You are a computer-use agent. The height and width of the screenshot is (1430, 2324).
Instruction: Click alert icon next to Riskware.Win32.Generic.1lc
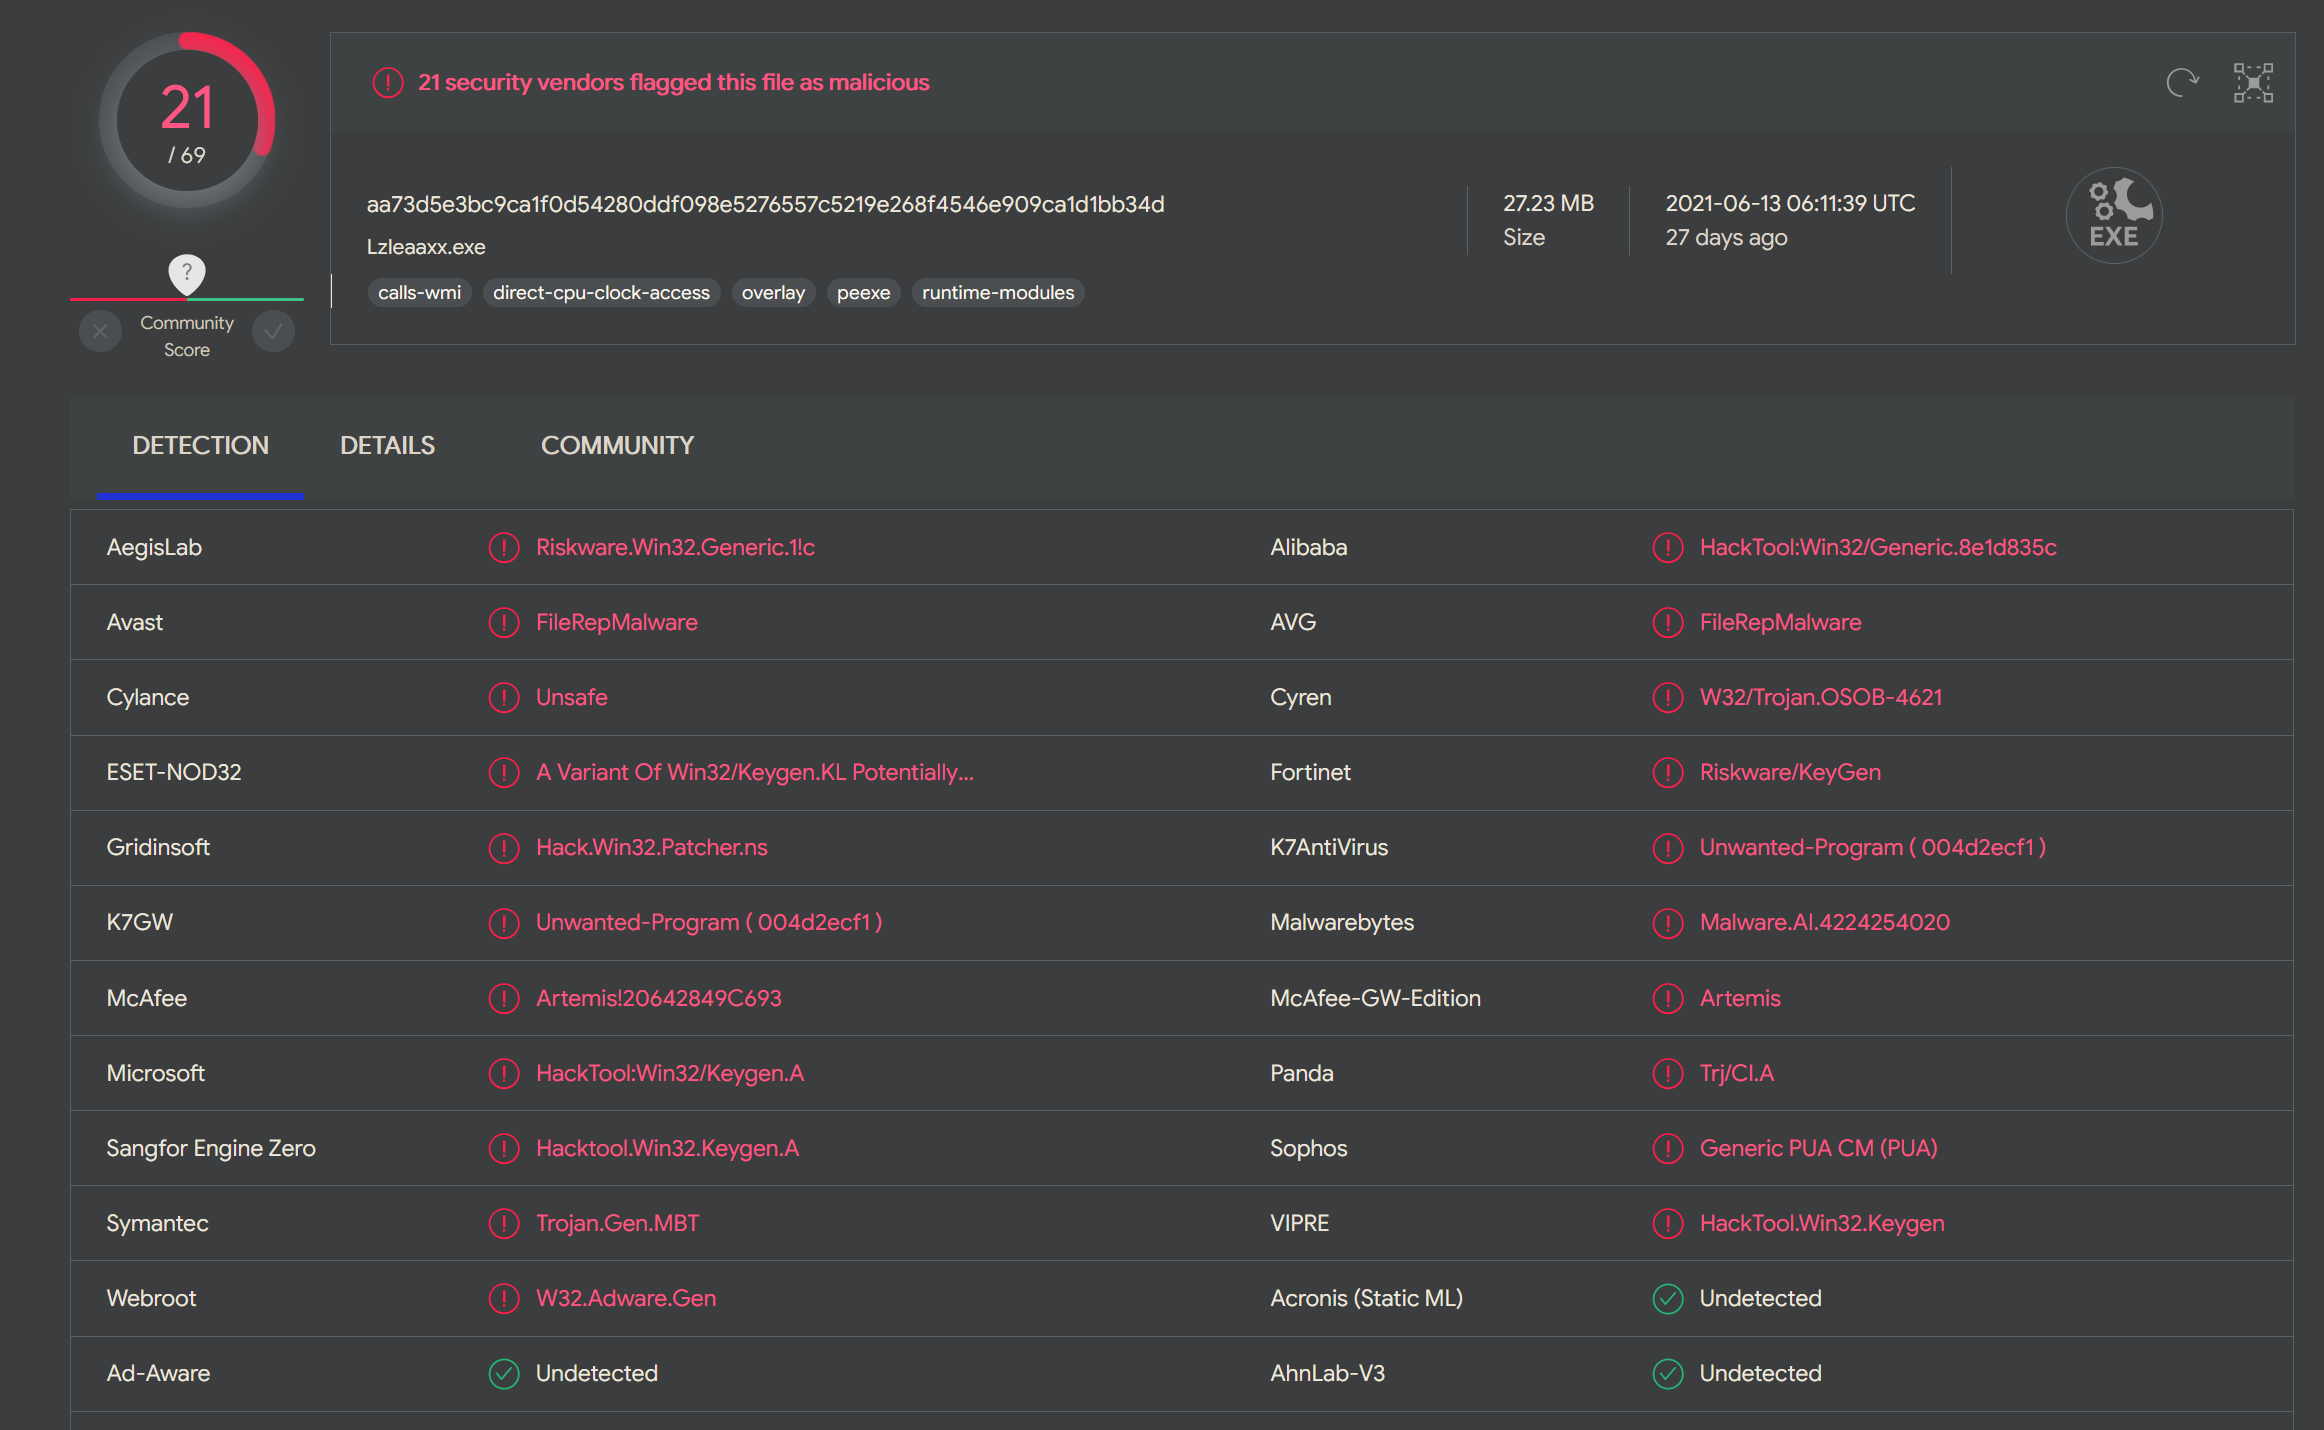pyautogui.click(x=504, y=547)
